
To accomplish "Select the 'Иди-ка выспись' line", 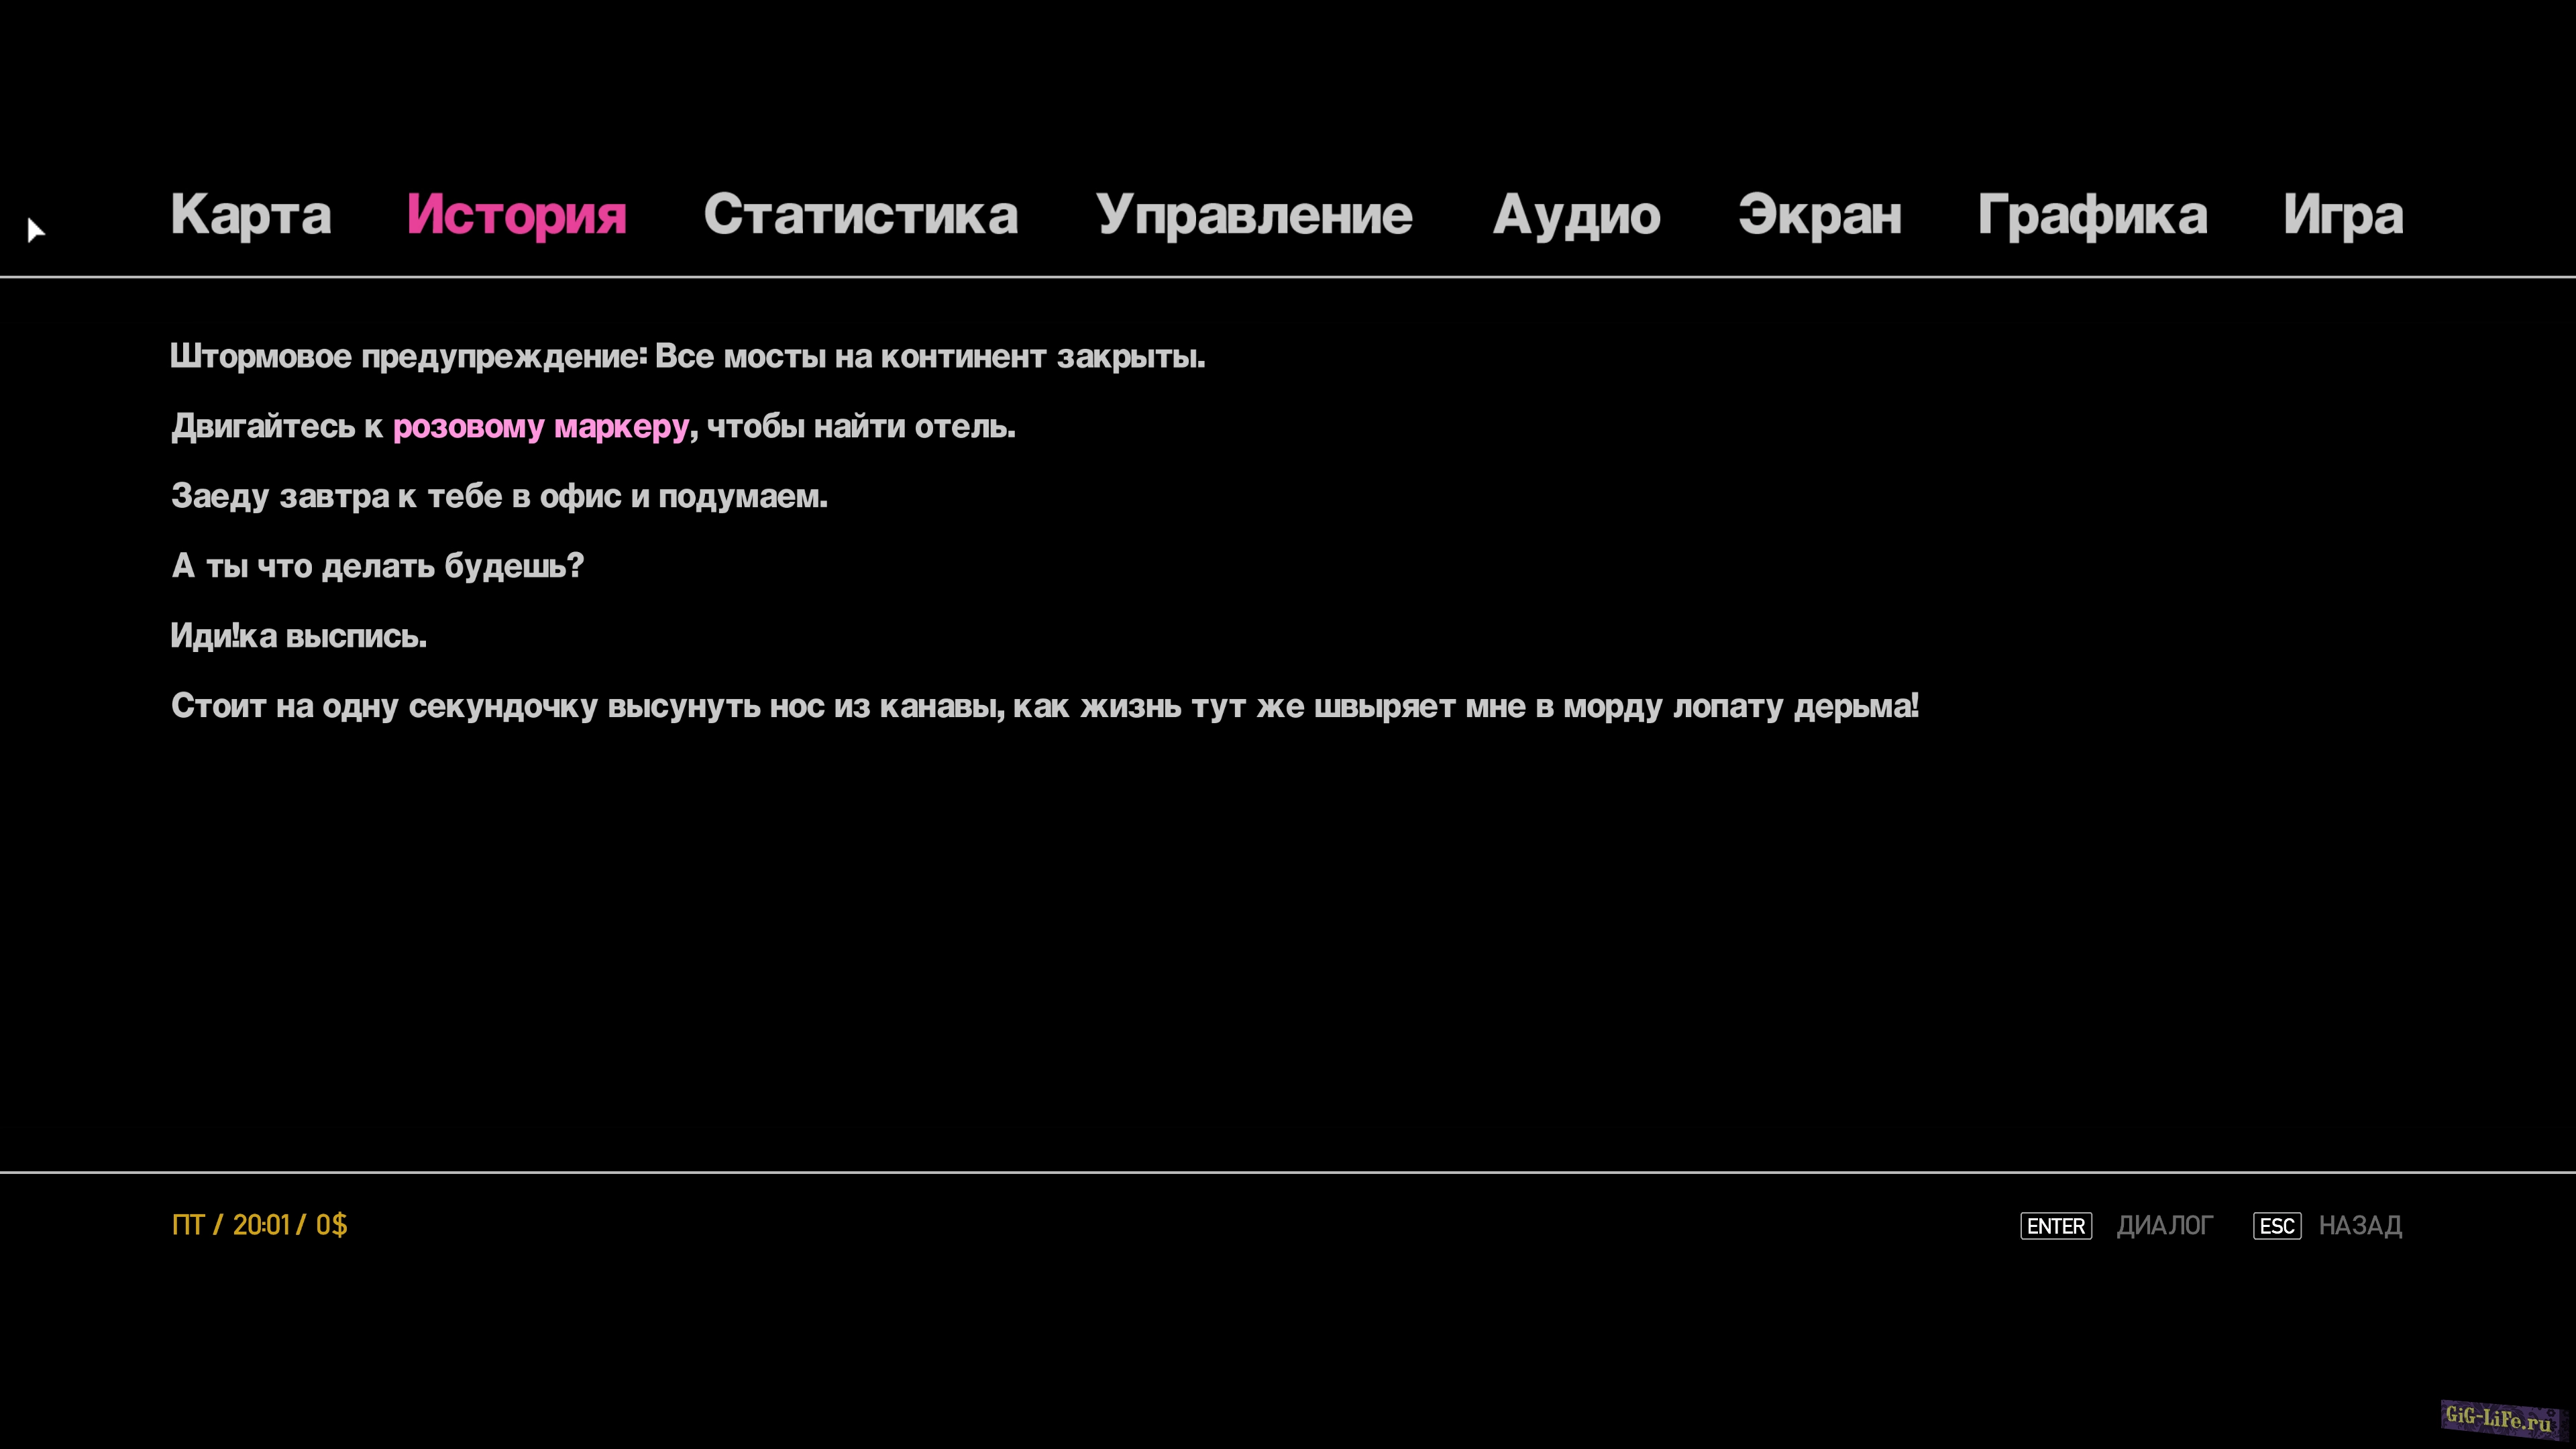I will (x=298, y=636).
